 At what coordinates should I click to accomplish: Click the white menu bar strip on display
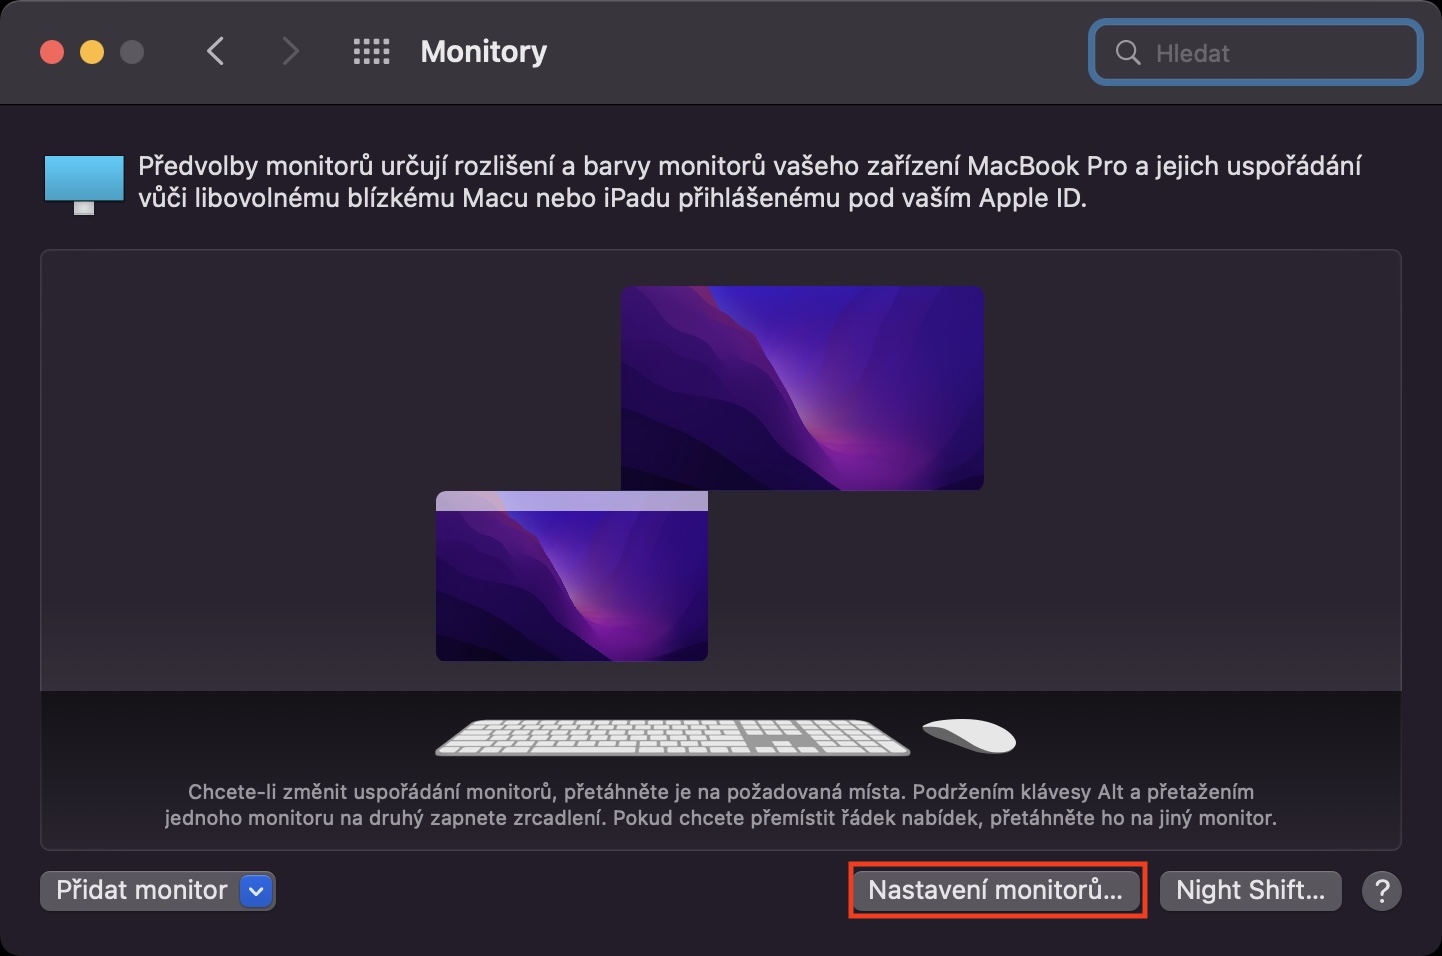point(572,501)
